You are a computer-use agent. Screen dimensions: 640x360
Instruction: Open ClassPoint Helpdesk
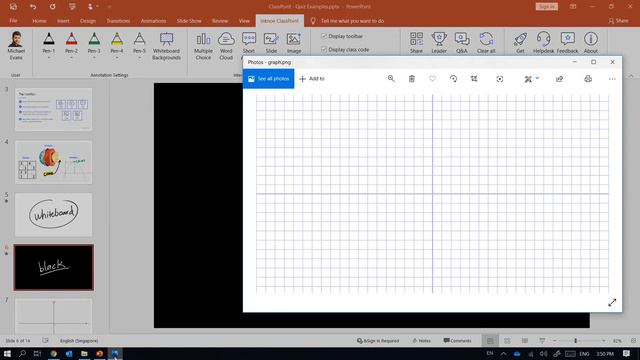click(x=543, y=43)
